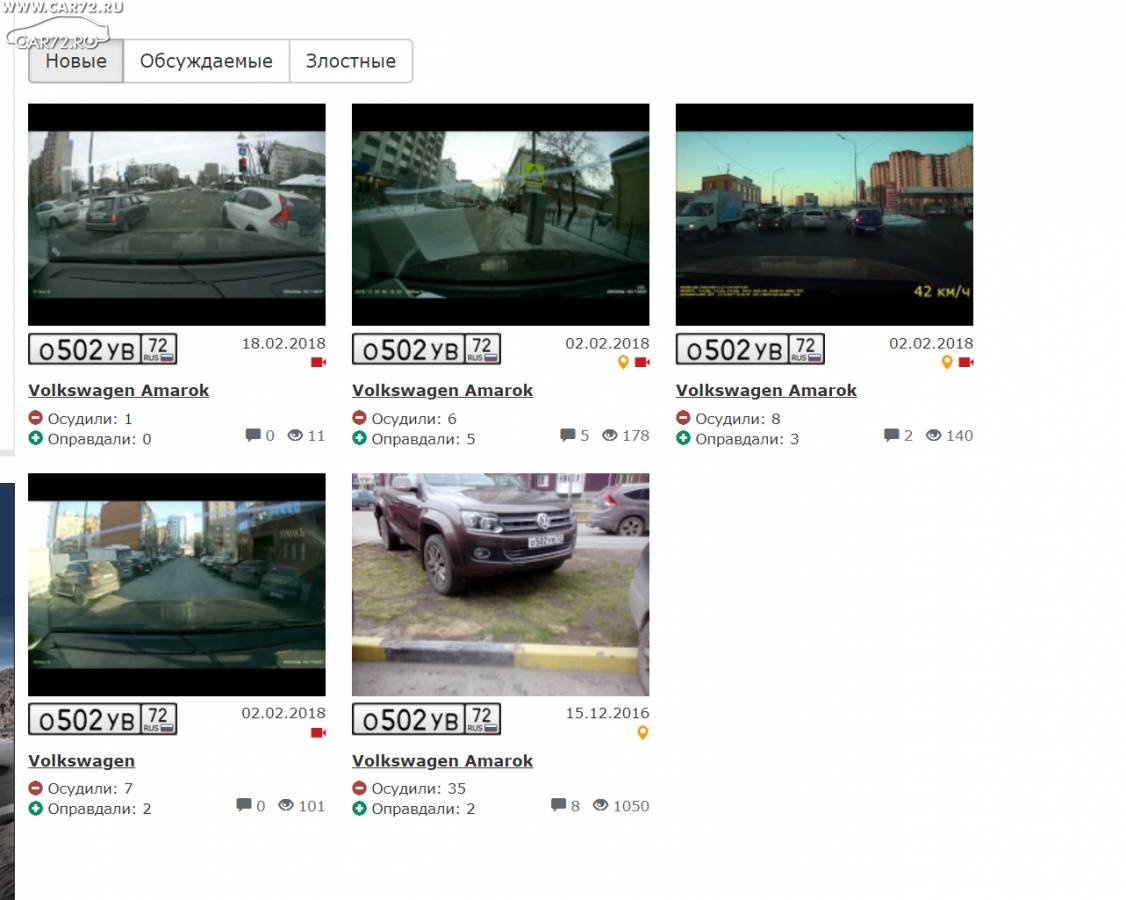Click date 02.02.2018 on the 140-views card
Image resolution: width=1126 pixels, height=900 pixels.
pos(931,343)
